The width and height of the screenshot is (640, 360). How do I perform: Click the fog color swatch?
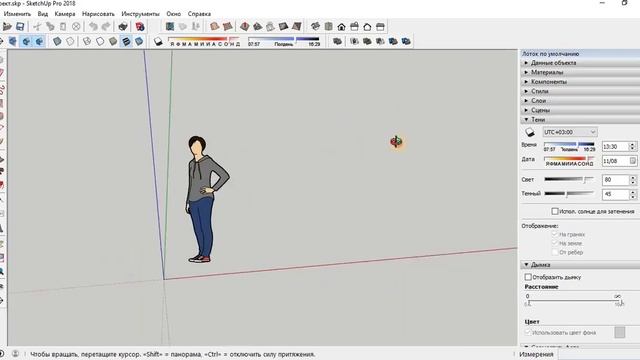620,332
